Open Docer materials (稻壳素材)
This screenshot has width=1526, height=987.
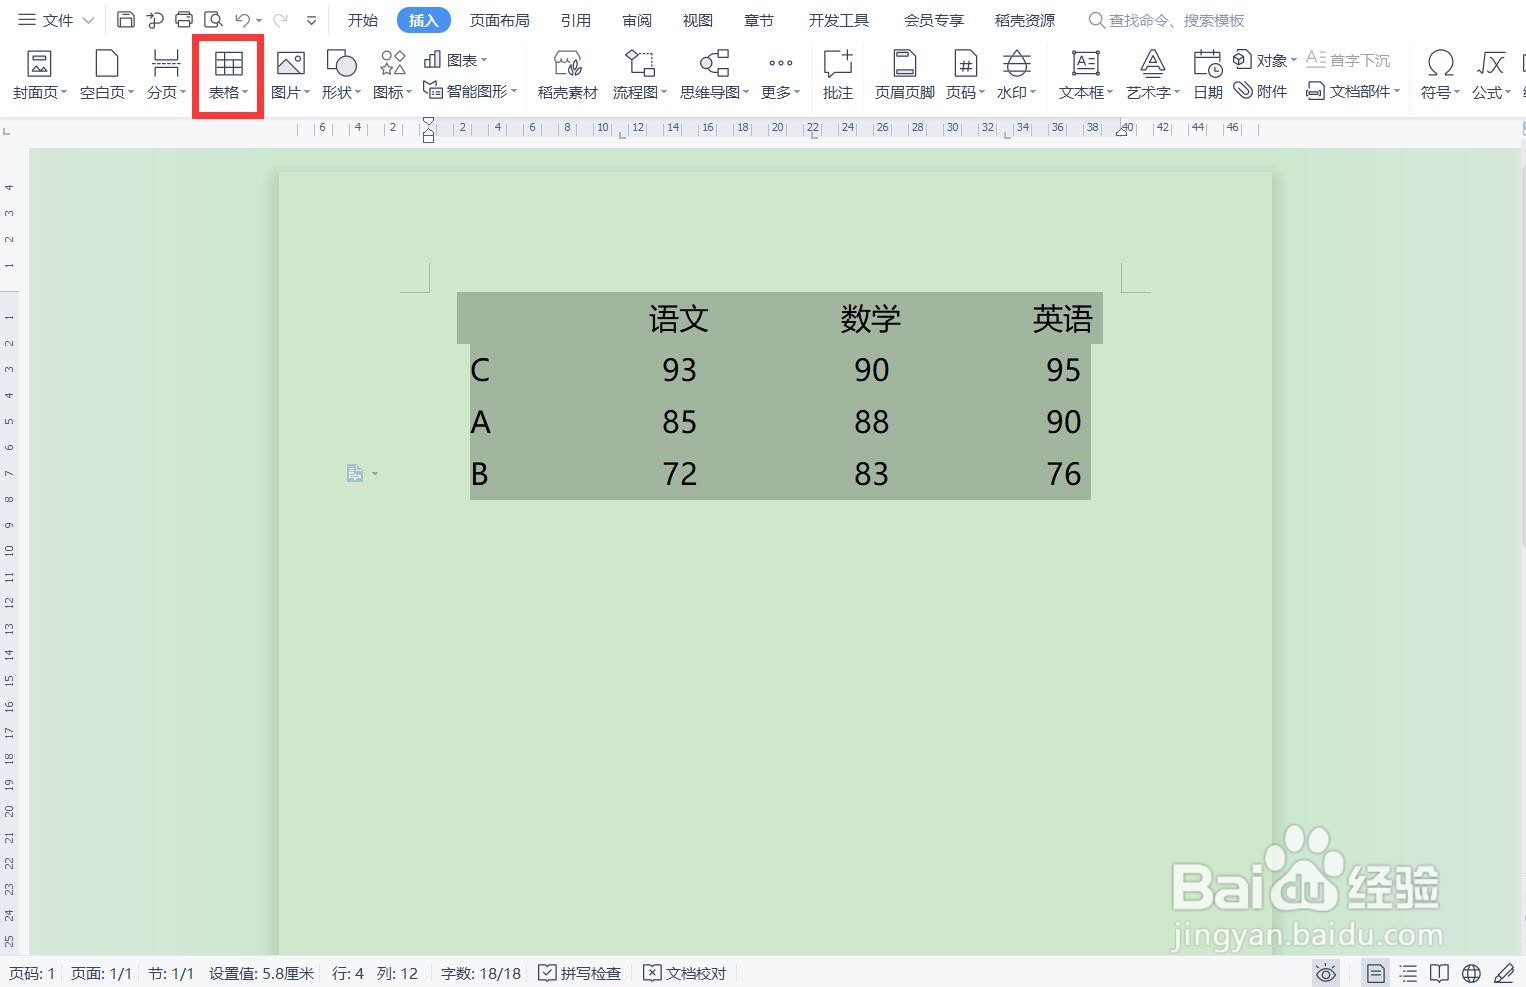567,75
